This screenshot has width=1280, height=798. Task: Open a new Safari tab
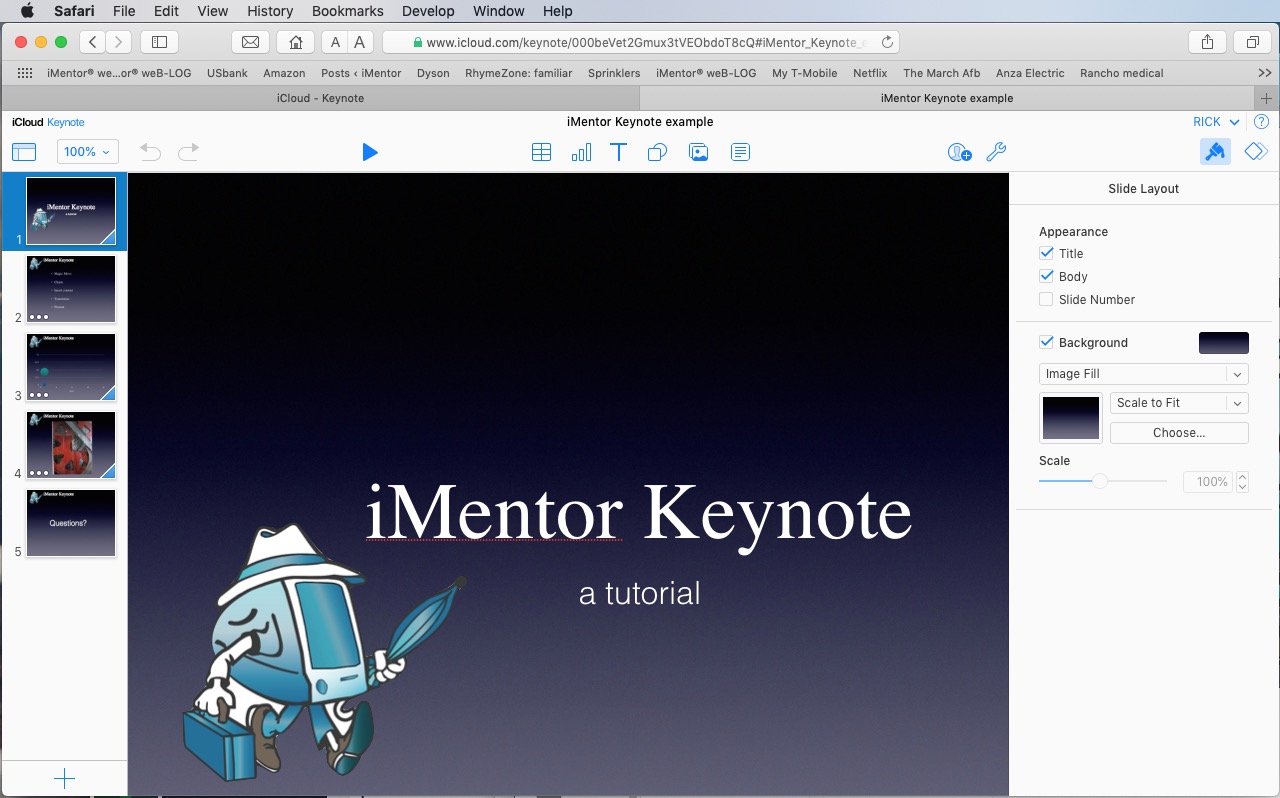coord(1266,98)
